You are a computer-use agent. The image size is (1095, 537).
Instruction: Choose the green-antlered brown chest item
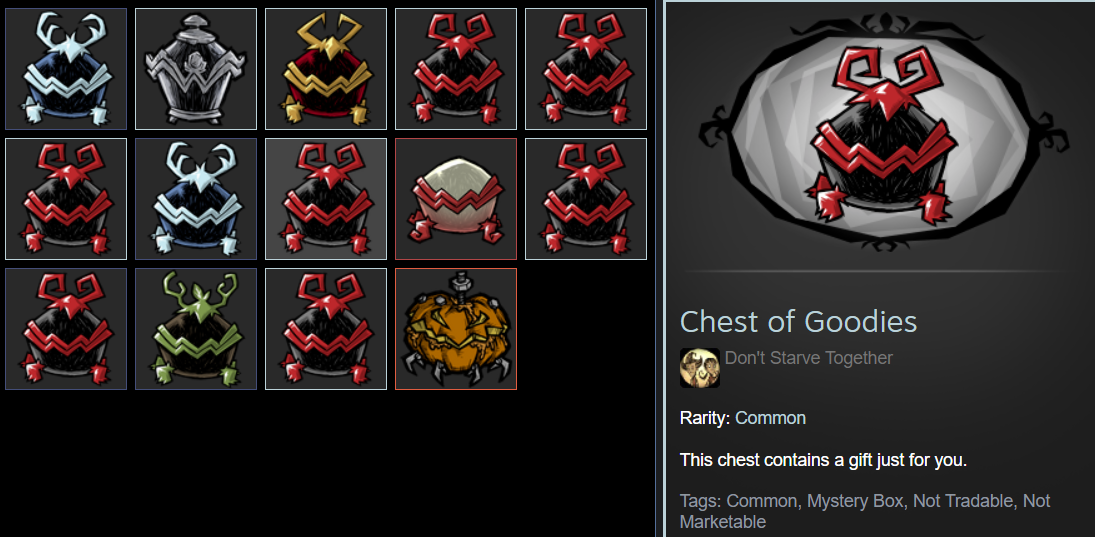tap(196, 329)
